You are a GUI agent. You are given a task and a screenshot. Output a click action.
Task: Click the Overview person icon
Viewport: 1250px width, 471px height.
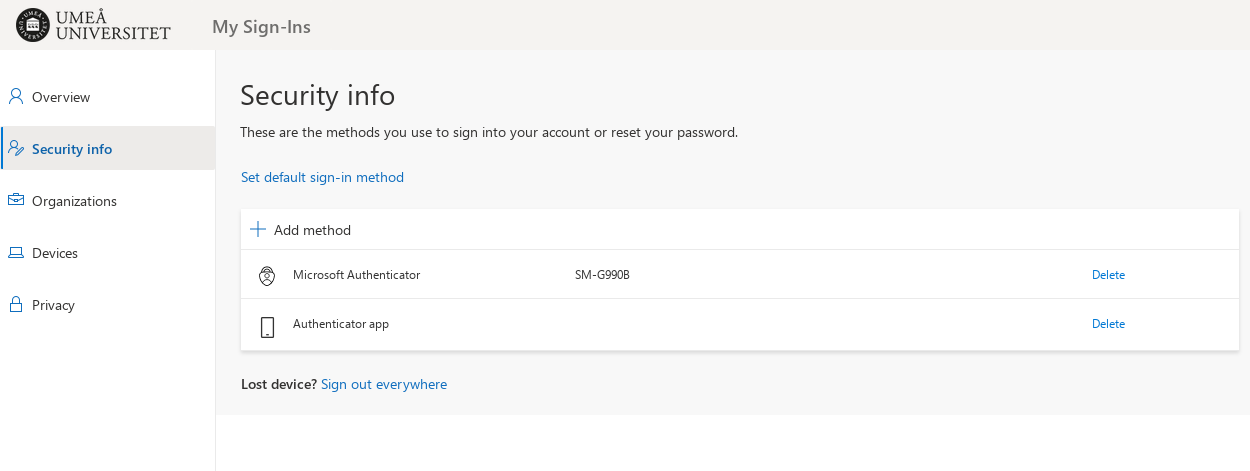pos(16,97)
